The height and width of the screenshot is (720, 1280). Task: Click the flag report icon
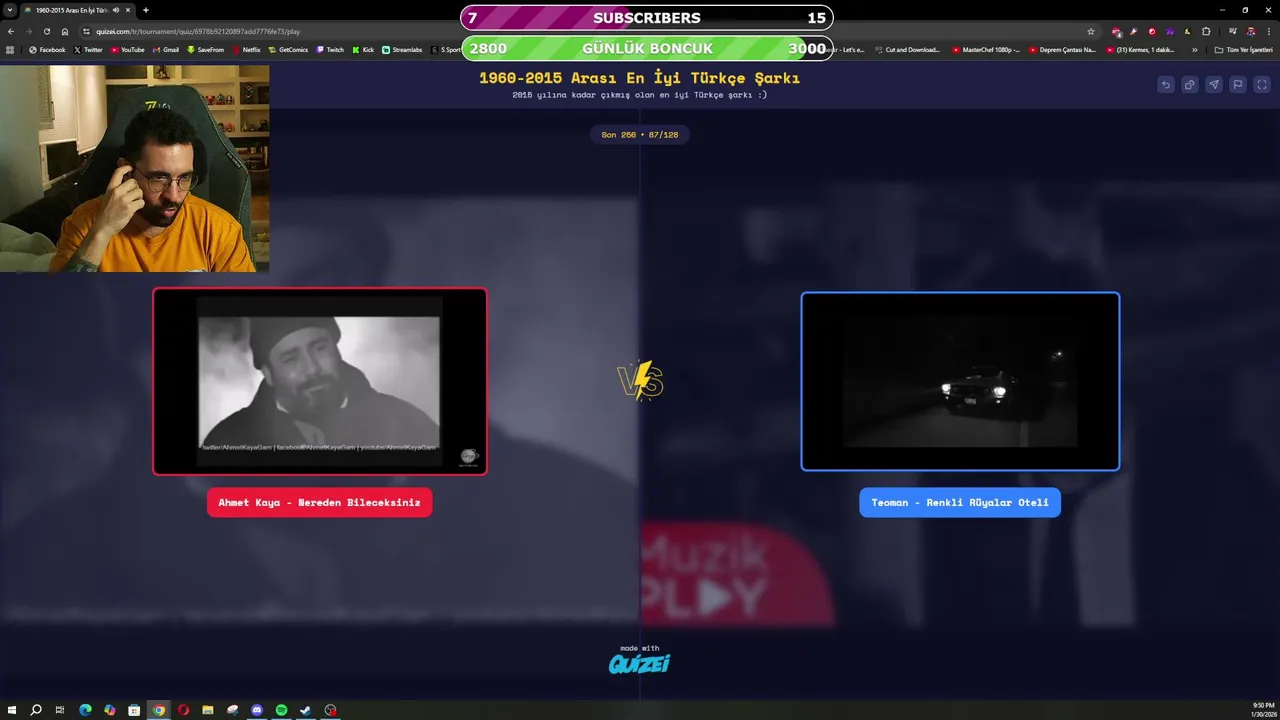click(1237, 85)
